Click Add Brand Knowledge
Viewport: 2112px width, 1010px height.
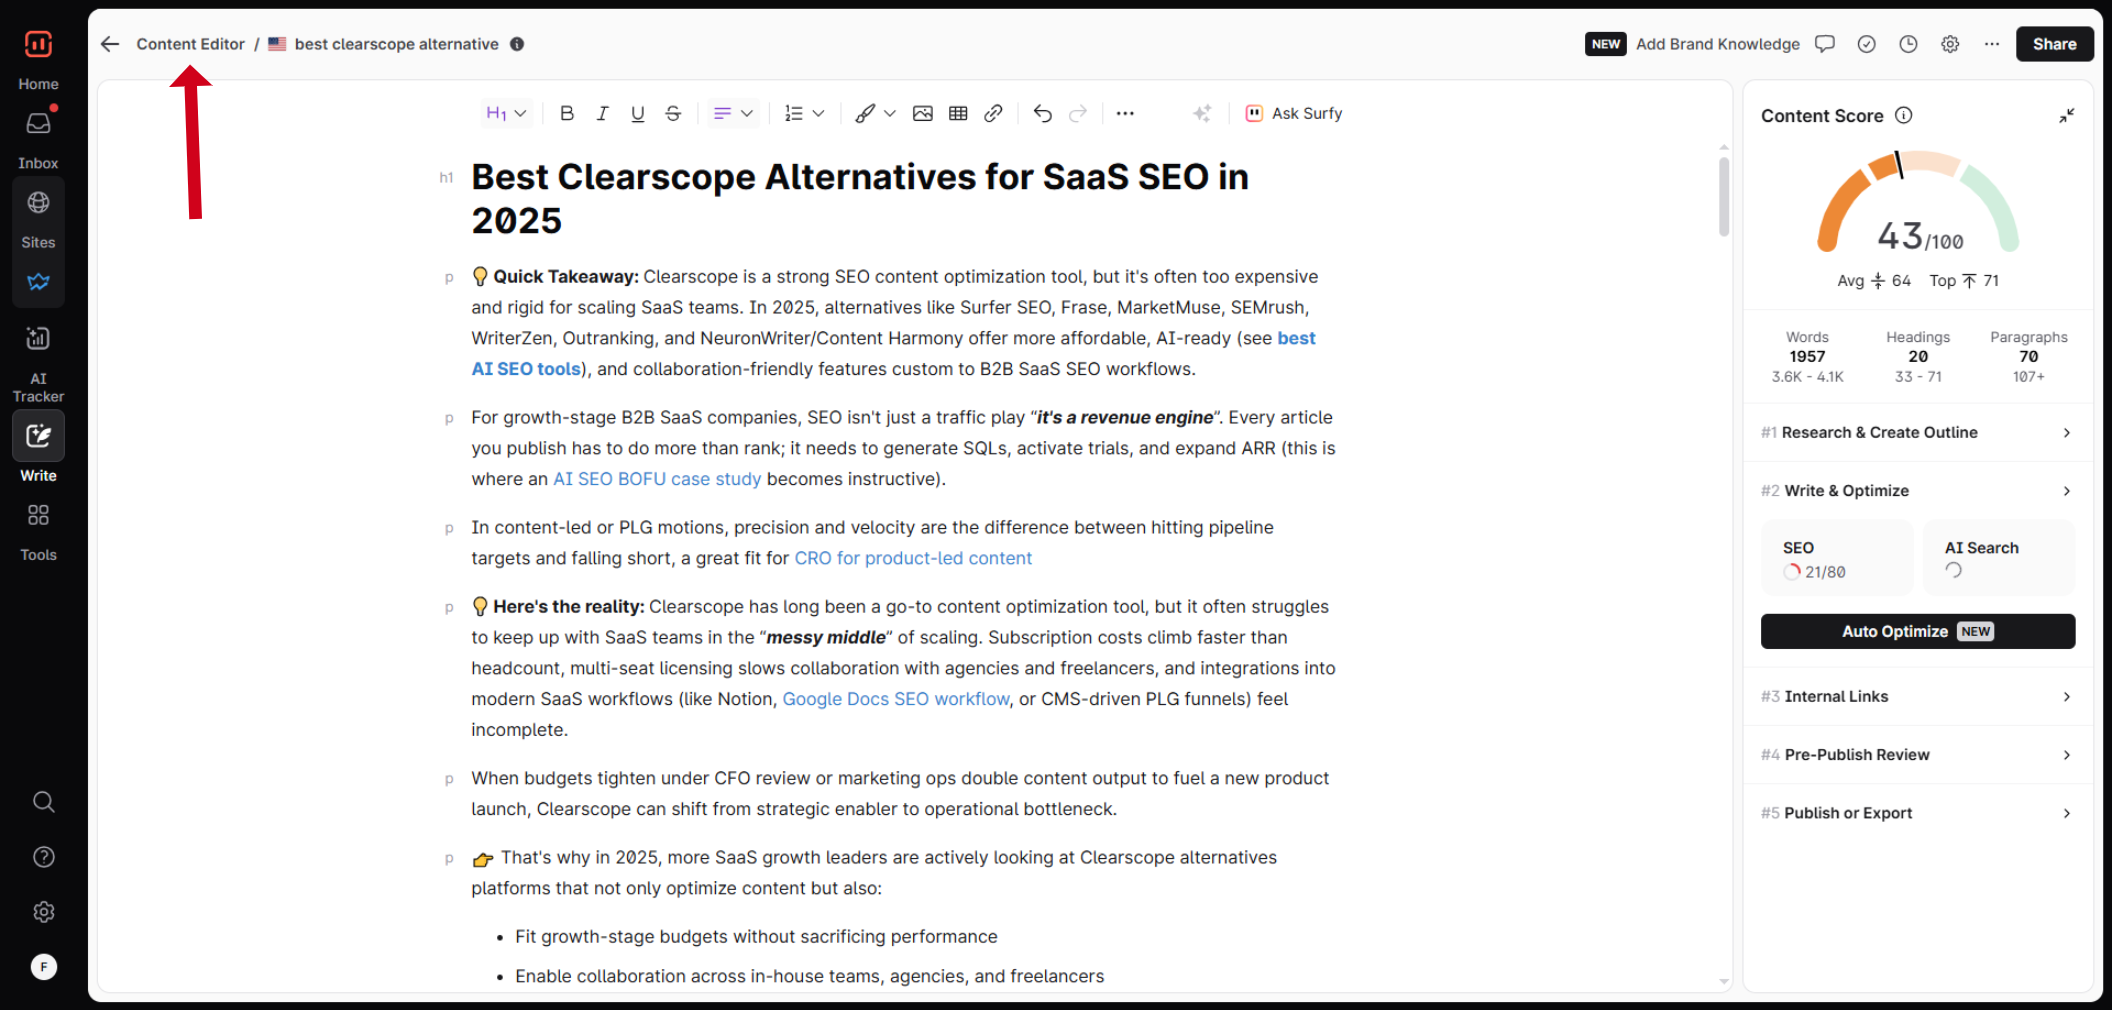click(1717, 44)
